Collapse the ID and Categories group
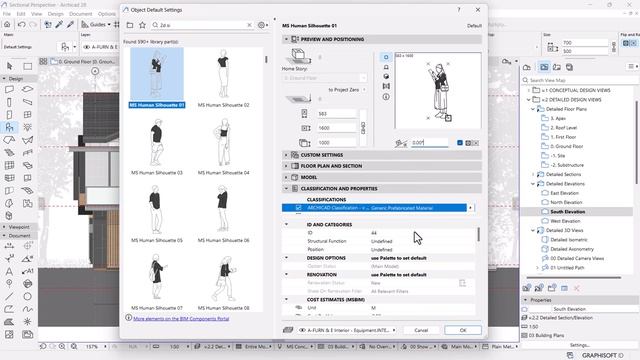The width and height of the screenshot is (640, 360). (286, 224)
